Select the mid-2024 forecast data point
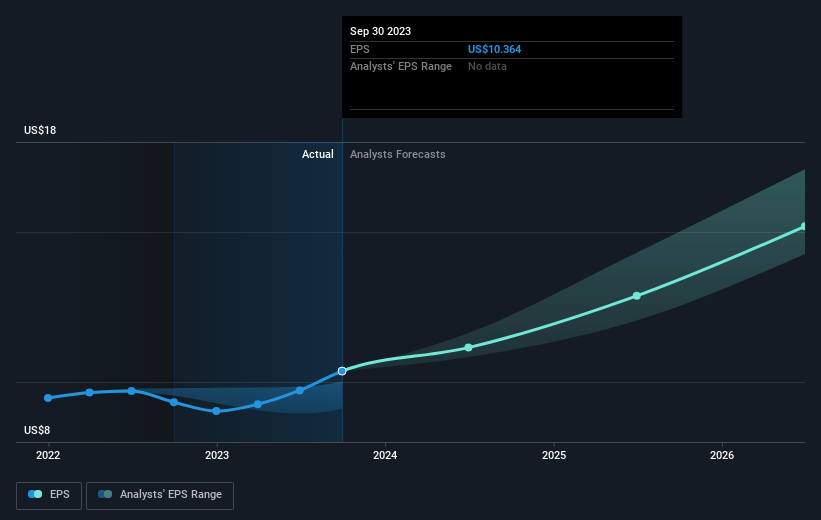 [x=469, y=348]
